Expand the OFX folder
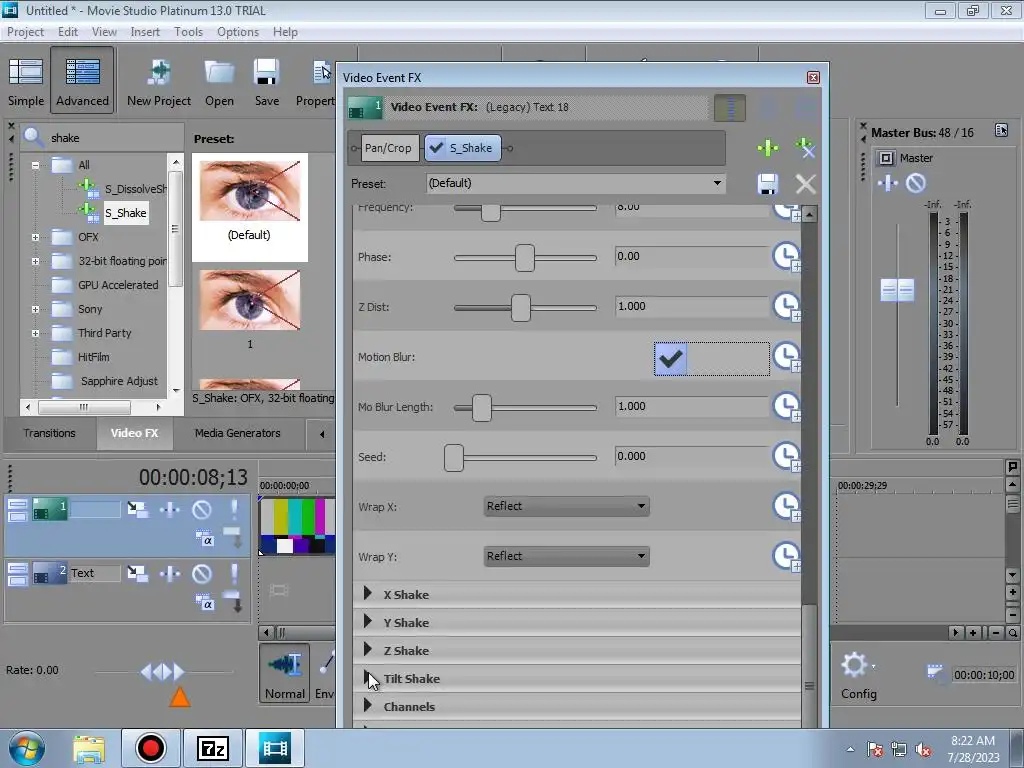The width and height of the screenshot is (1024, 768). coord(35,237)
